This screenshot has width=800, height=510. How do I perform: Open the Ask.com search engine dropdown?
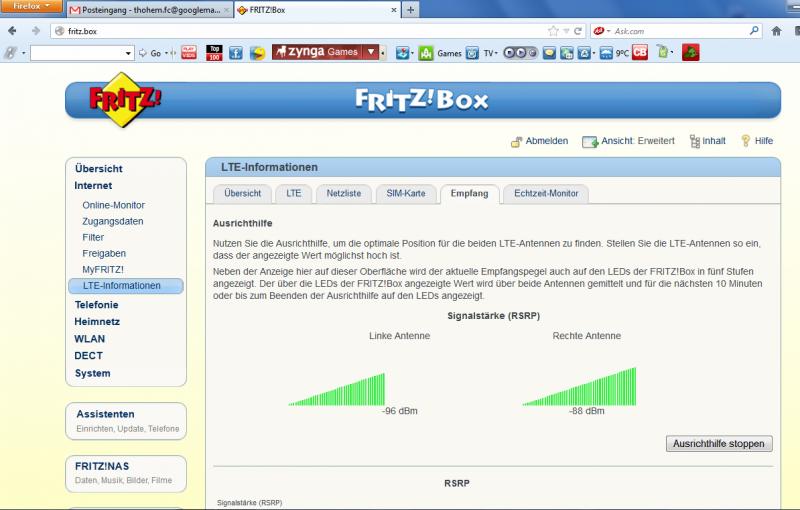point(608,31)
